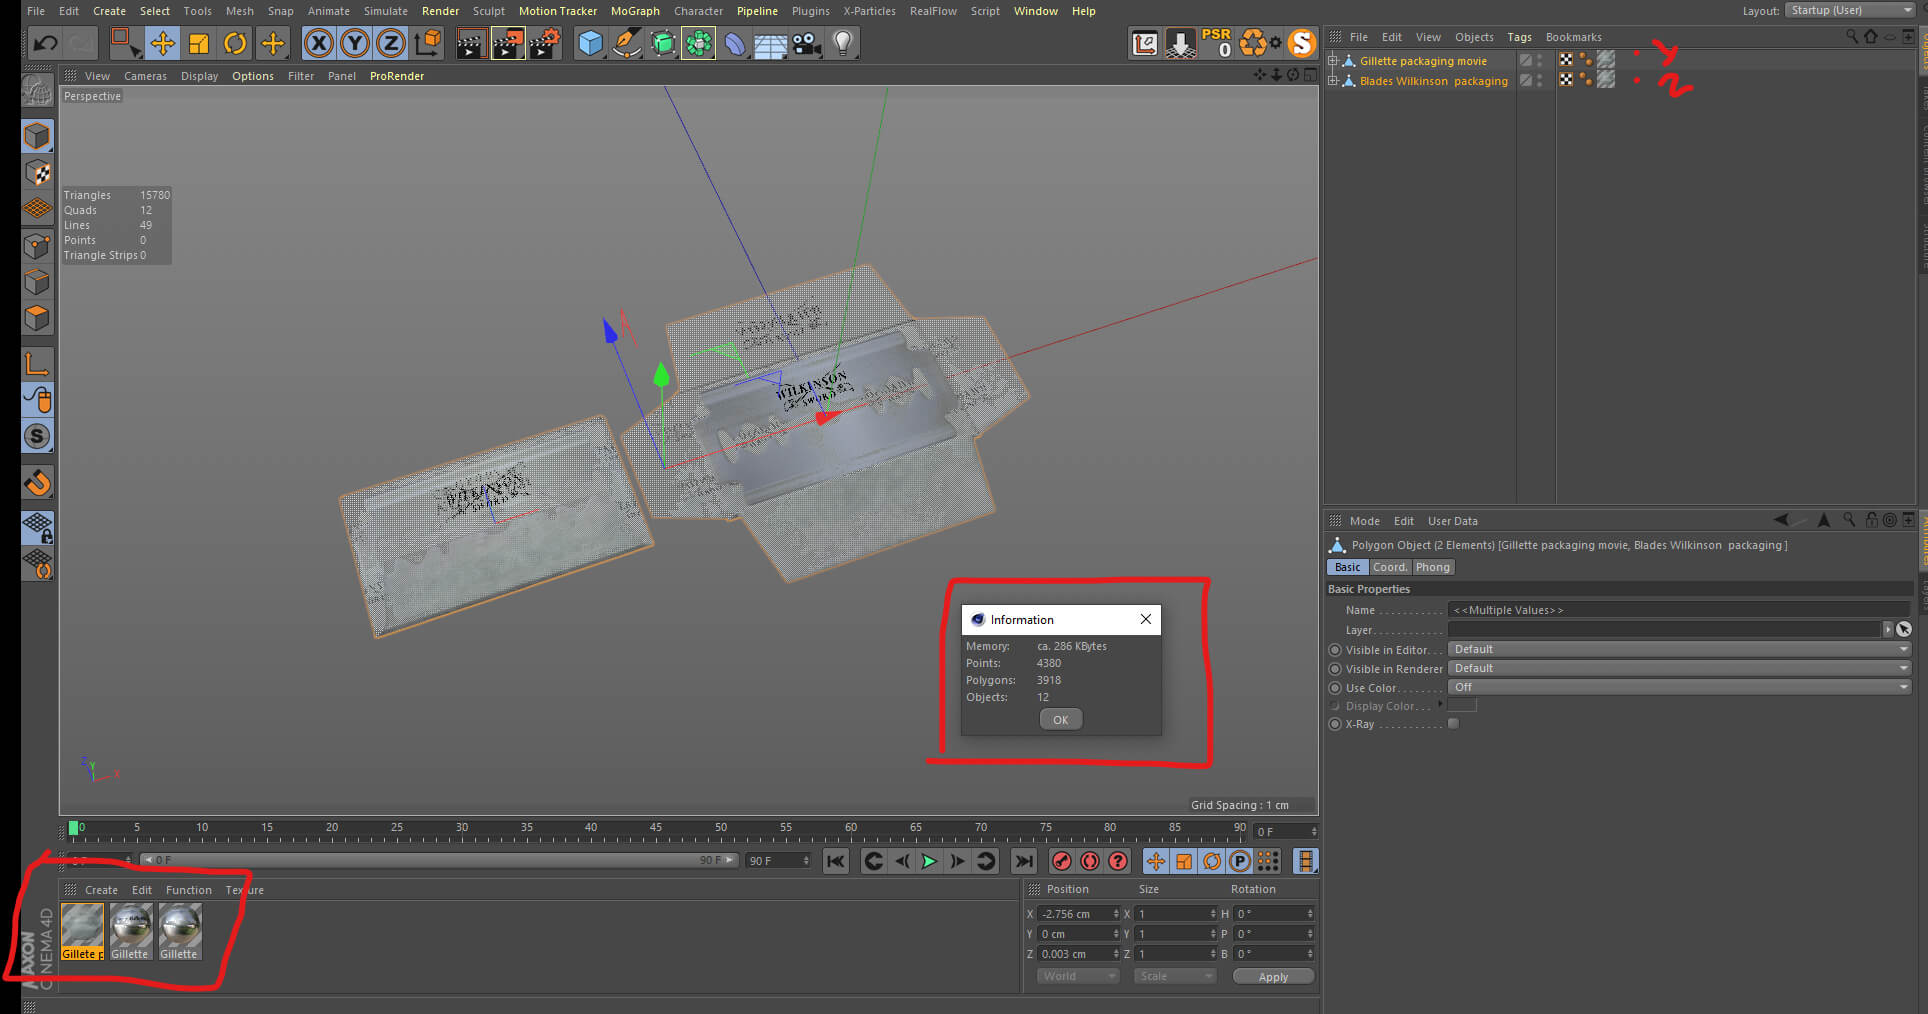
Task: Select the Scale tool icon
Action: (199, 43)
